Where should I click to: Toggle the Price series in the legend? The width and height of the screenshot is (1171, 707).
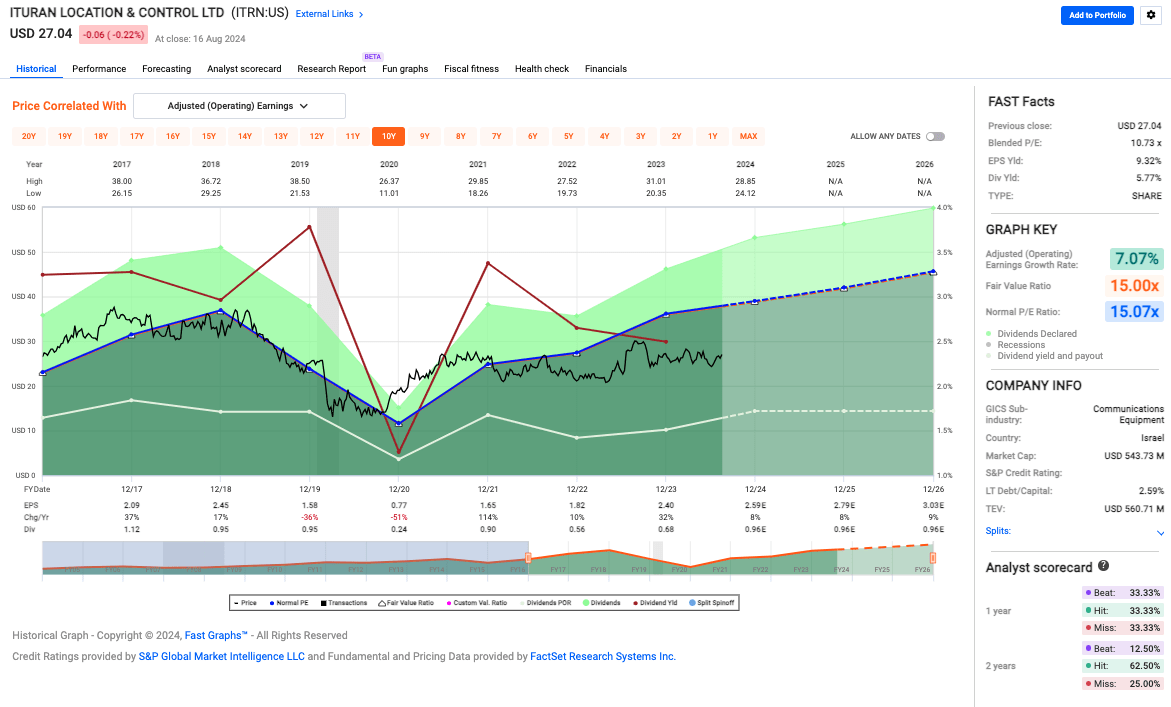[x=238, y=602]
